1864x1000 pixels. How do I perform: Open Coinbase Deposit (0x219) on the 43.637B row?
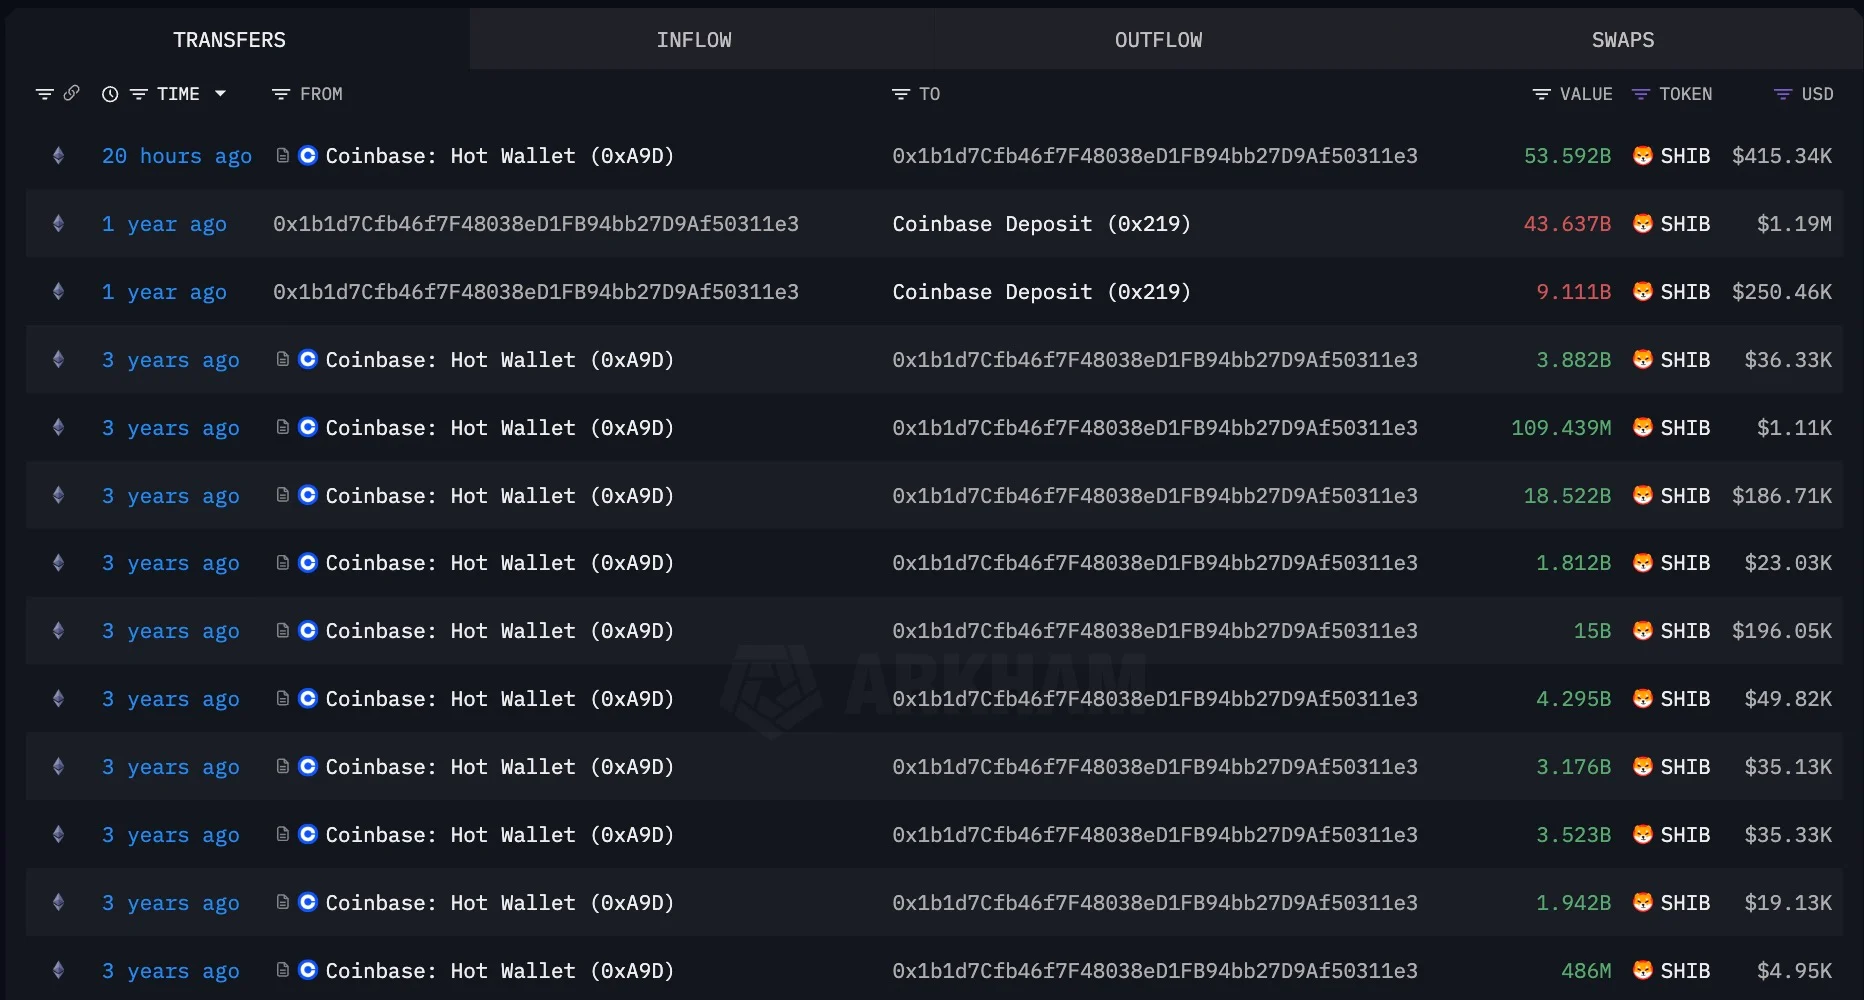coord(1041,224)
